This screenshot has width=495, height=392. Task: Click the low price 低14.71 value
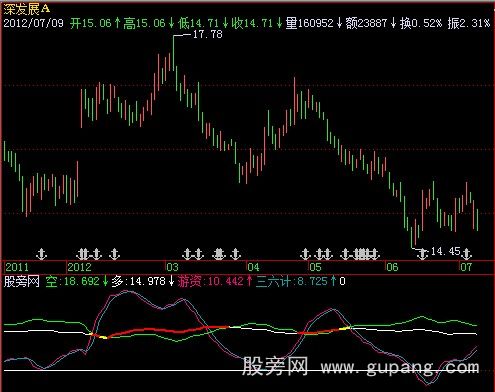tap(198, 23)
